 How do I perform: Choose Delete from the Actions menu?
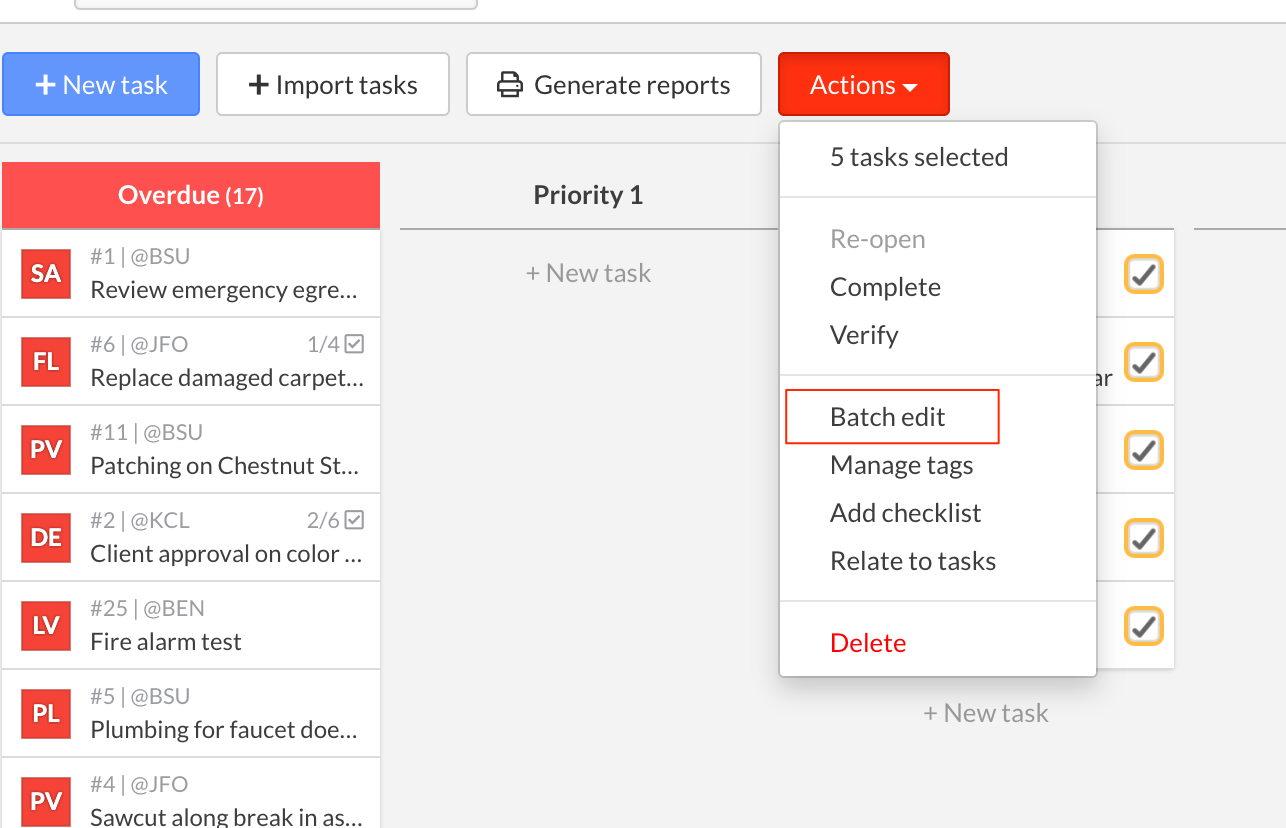pos(868,643)
